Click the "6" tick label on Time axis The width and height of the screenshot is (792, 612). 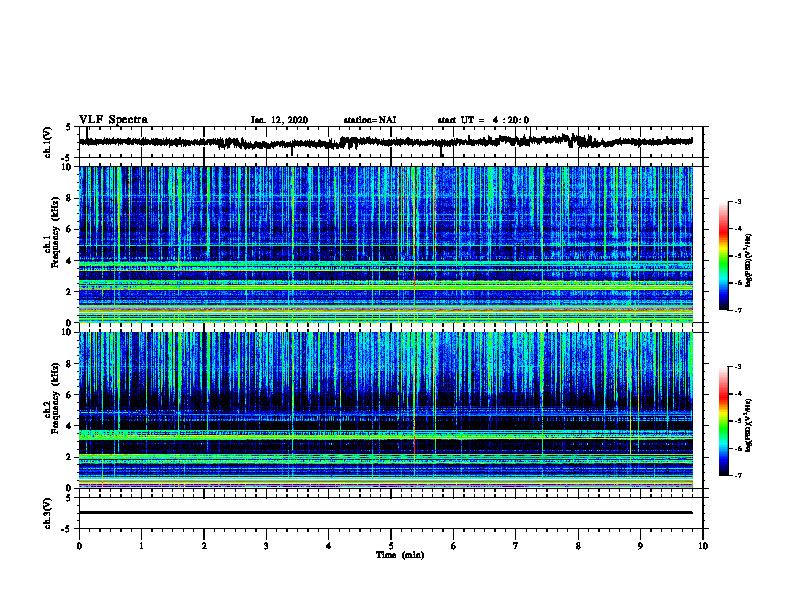(x=454, y=546)
